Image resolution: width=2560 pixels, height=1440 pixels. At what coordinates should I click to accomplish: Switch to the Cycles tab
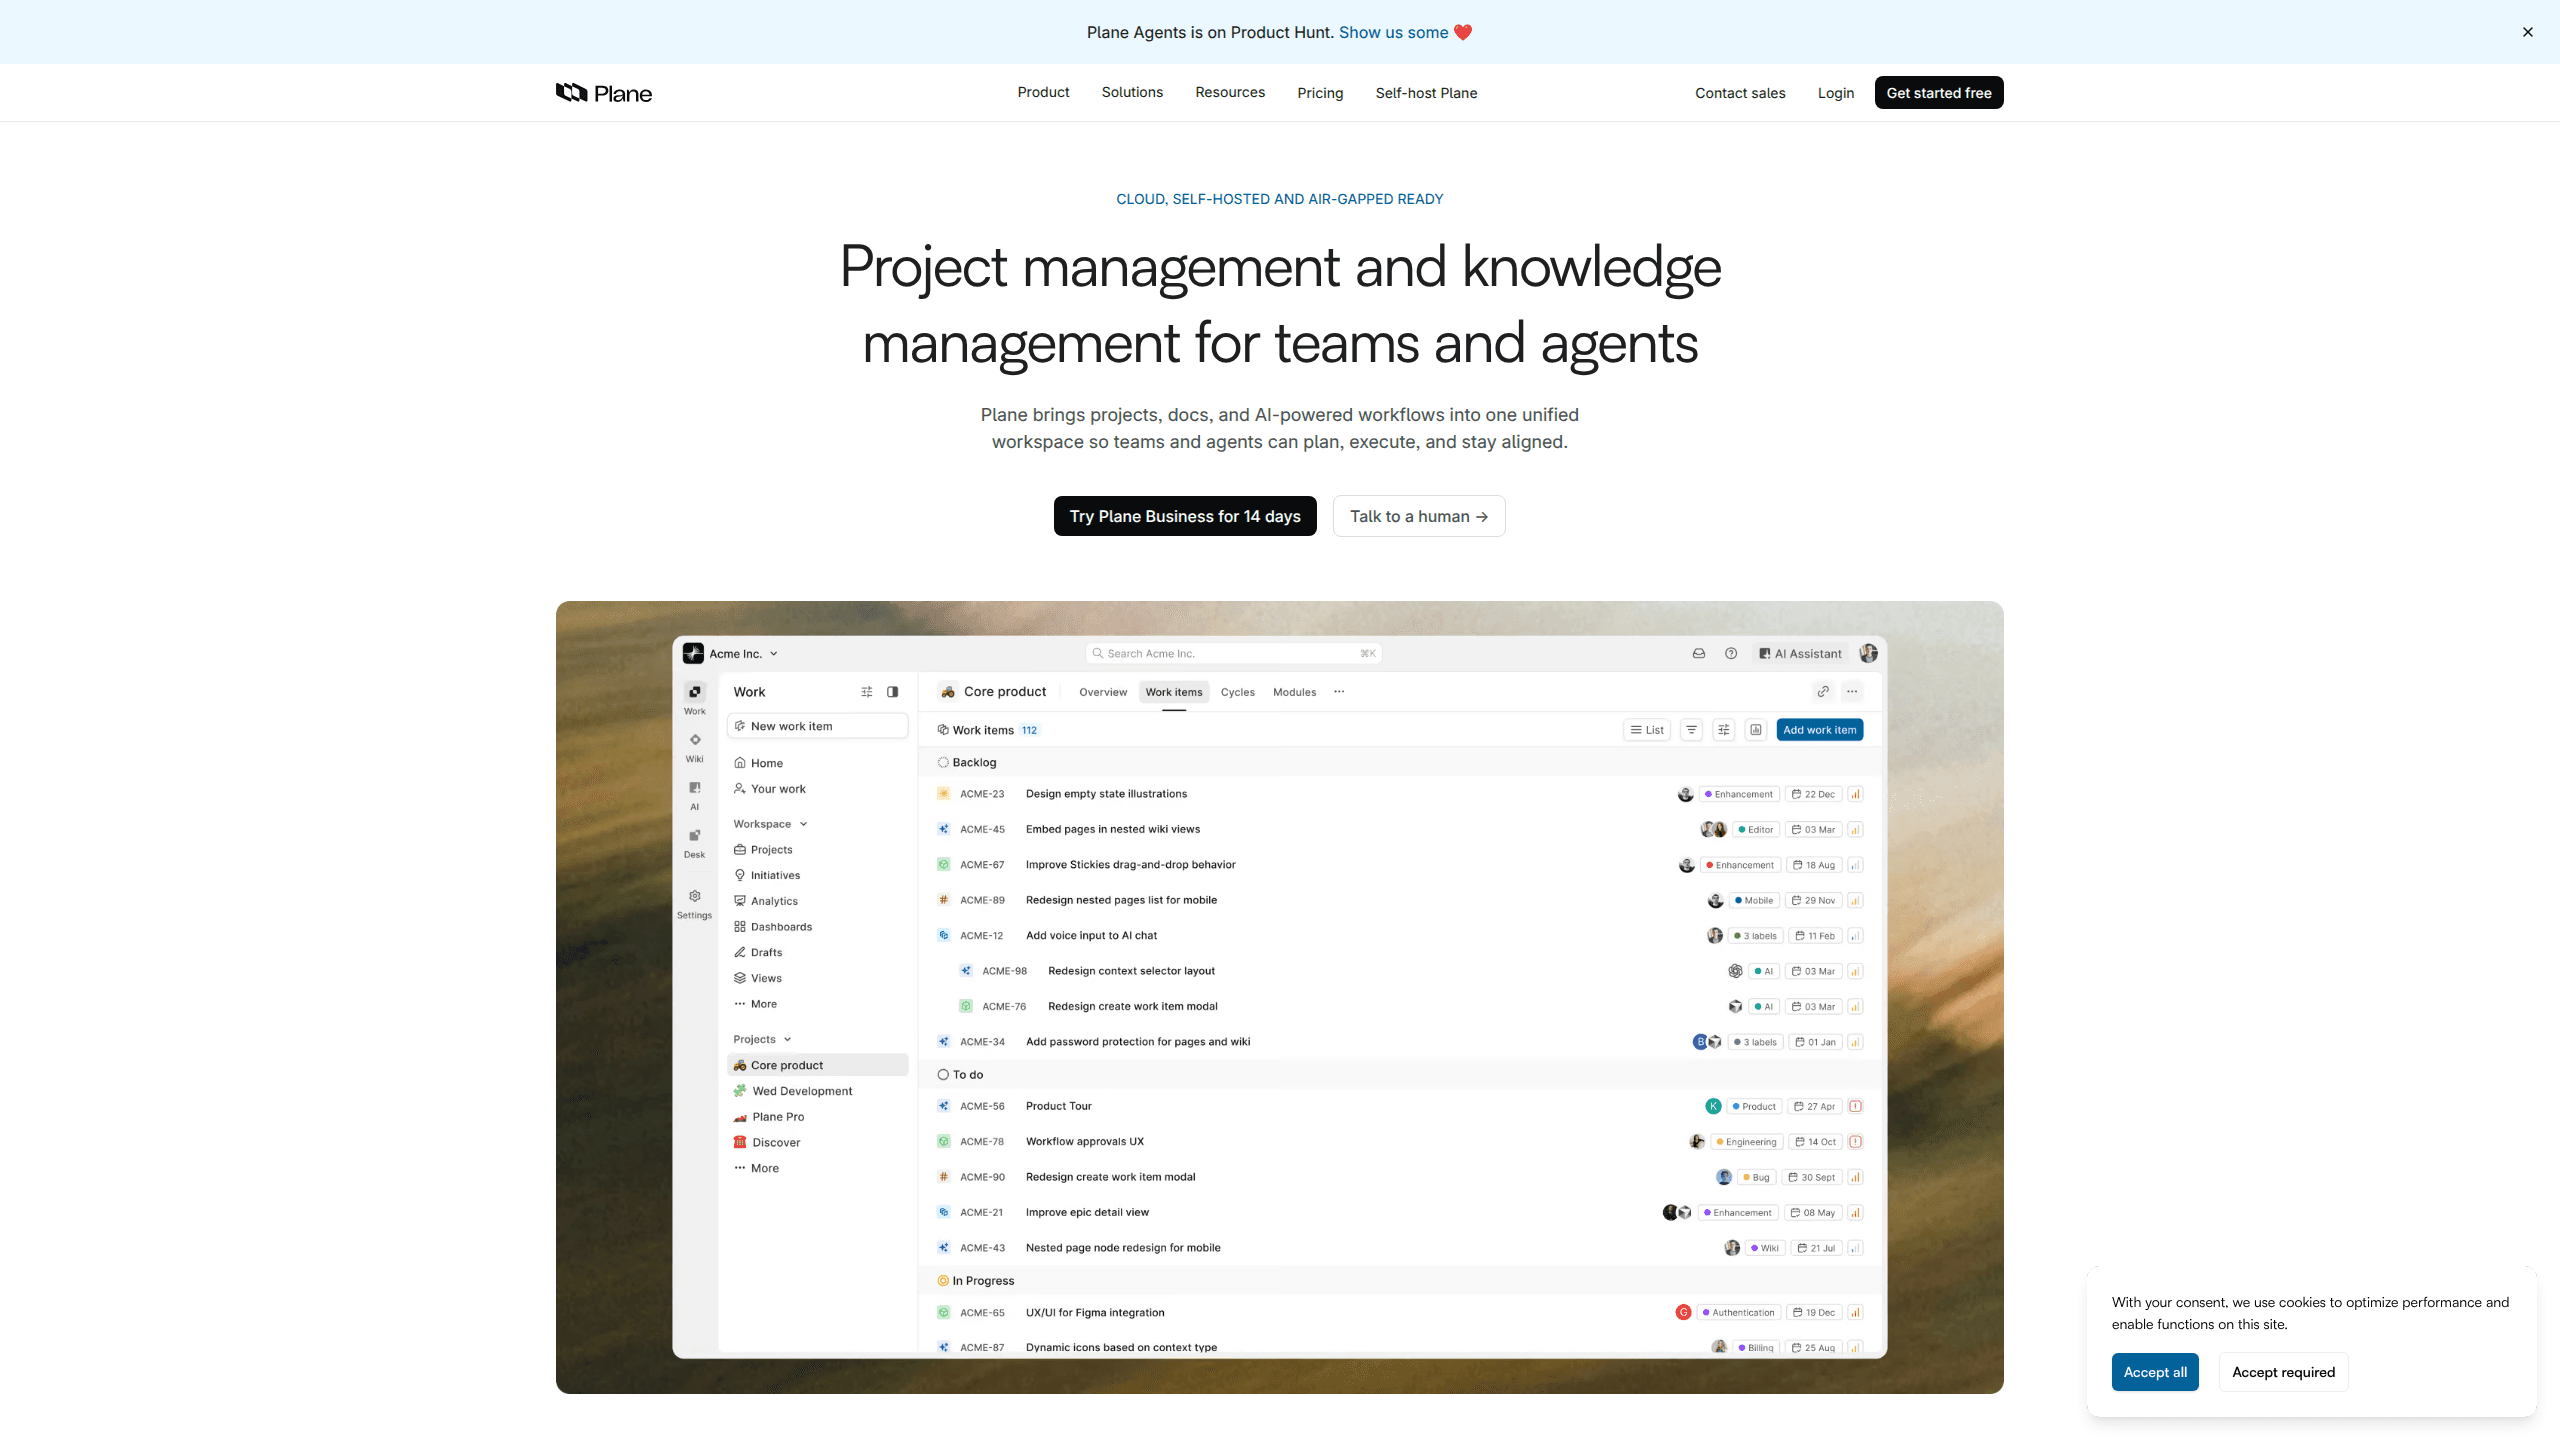pyautogui.click(x=1237, y=692)
